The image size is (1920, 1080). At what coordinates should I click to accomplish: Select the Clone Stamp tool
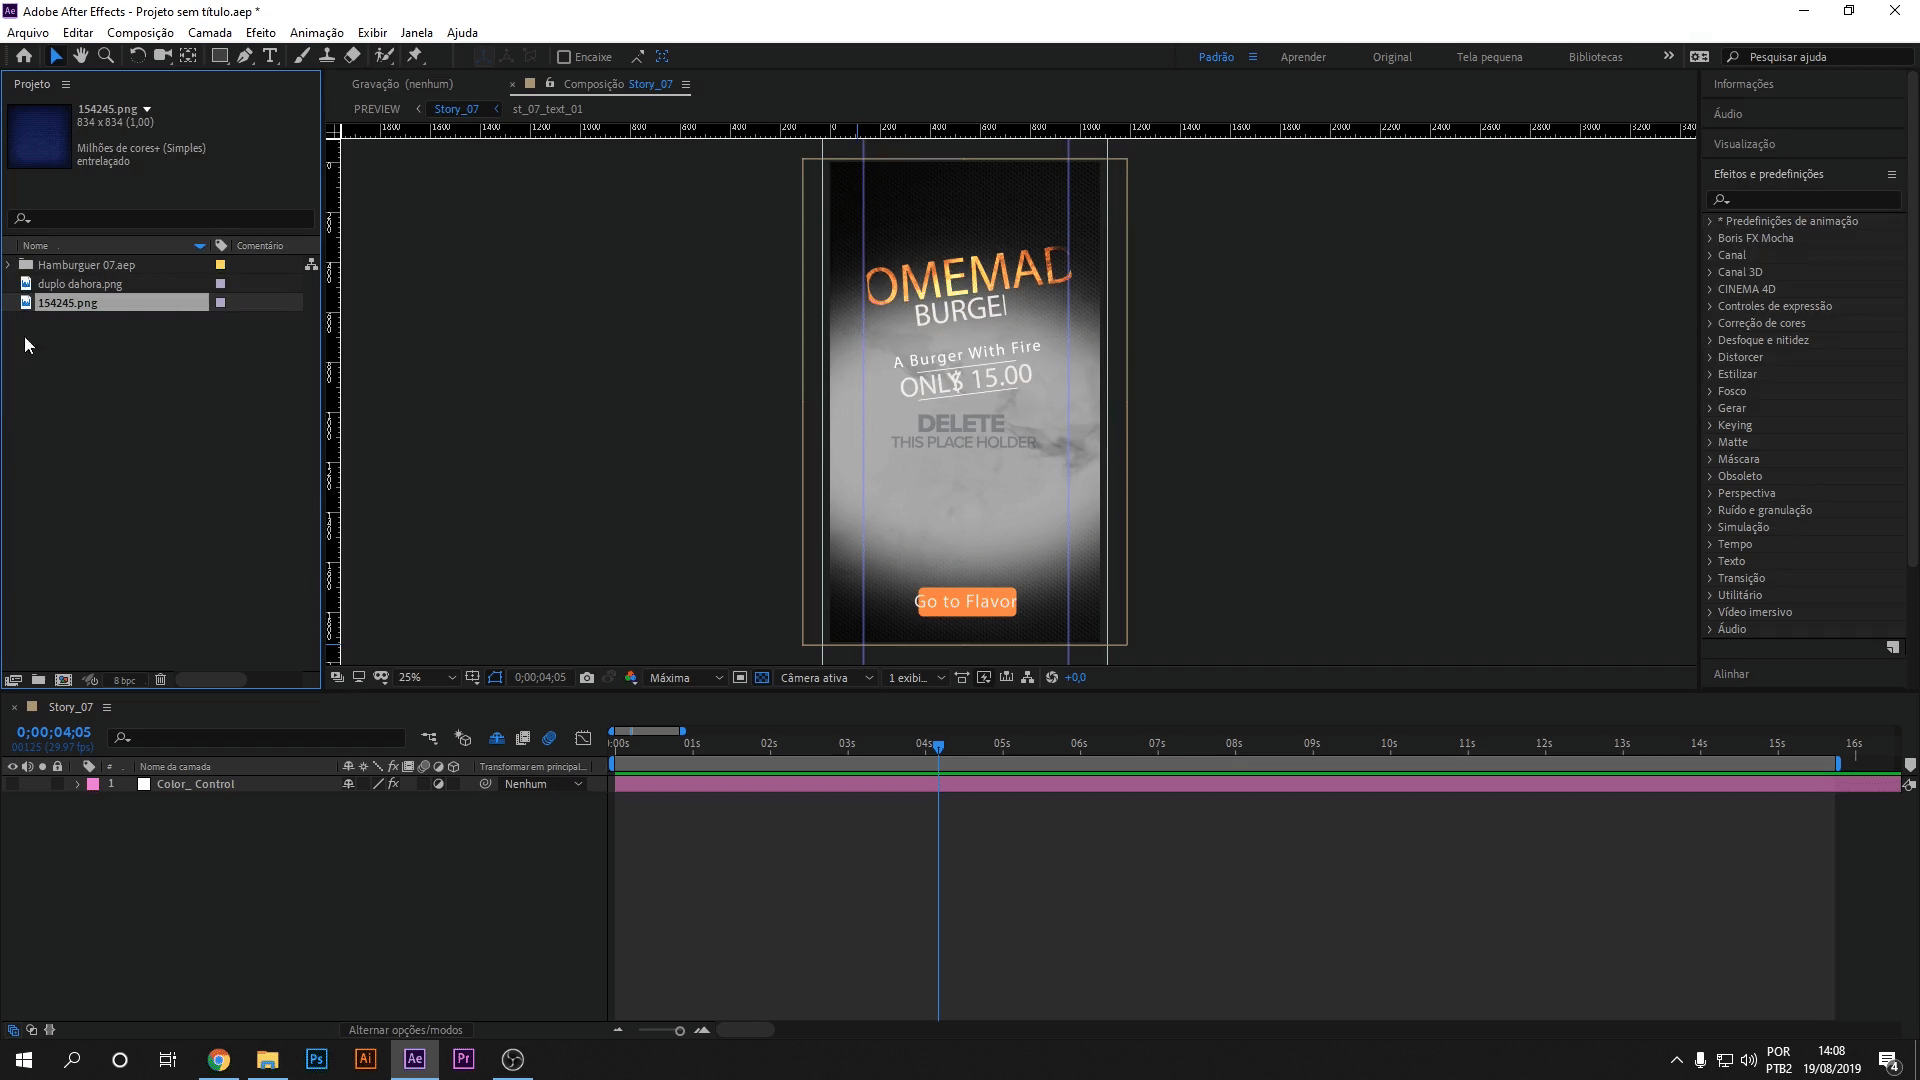[327, 56]
